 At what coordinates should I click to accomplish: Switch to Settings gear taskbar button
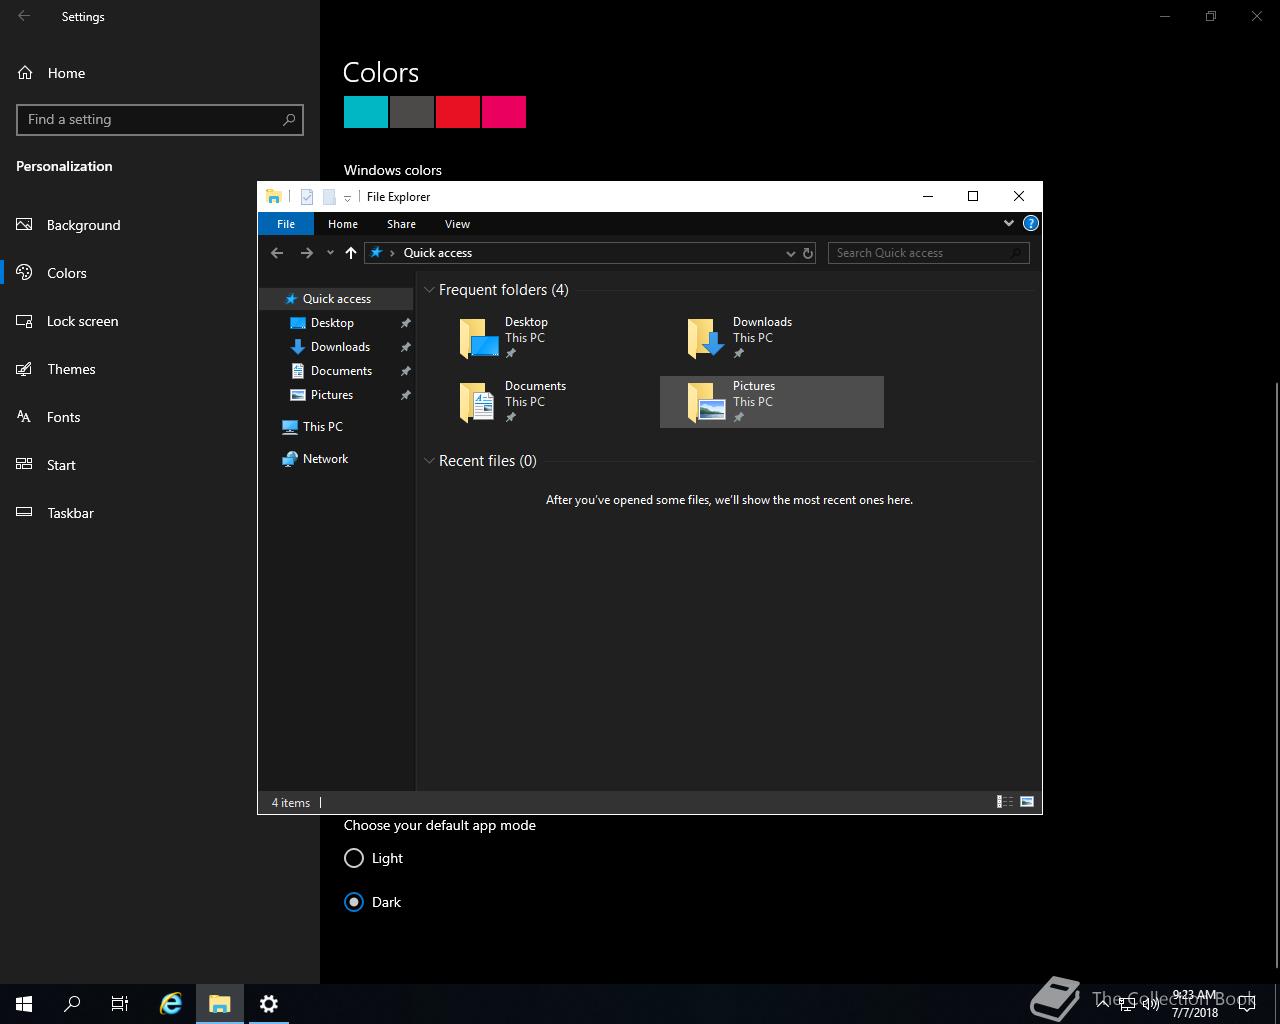click(x=268, y=1004)
